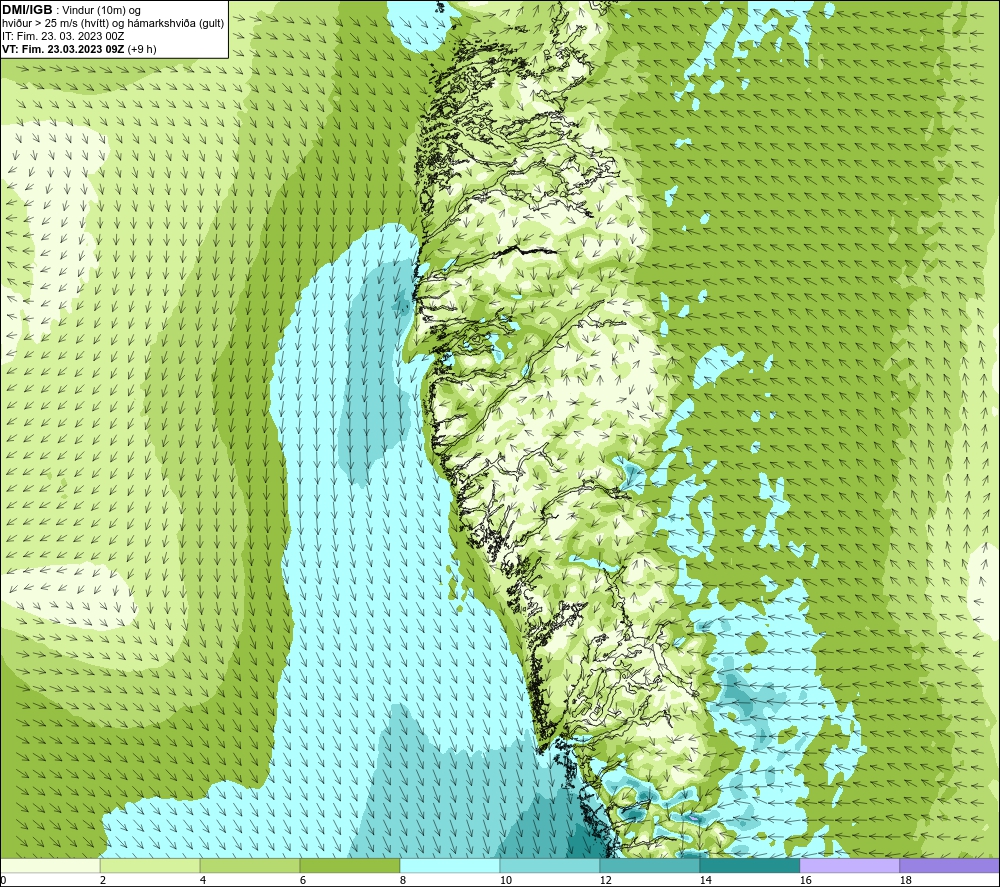
Task: Click the legend value label '18'
Action: coord(906,881)
